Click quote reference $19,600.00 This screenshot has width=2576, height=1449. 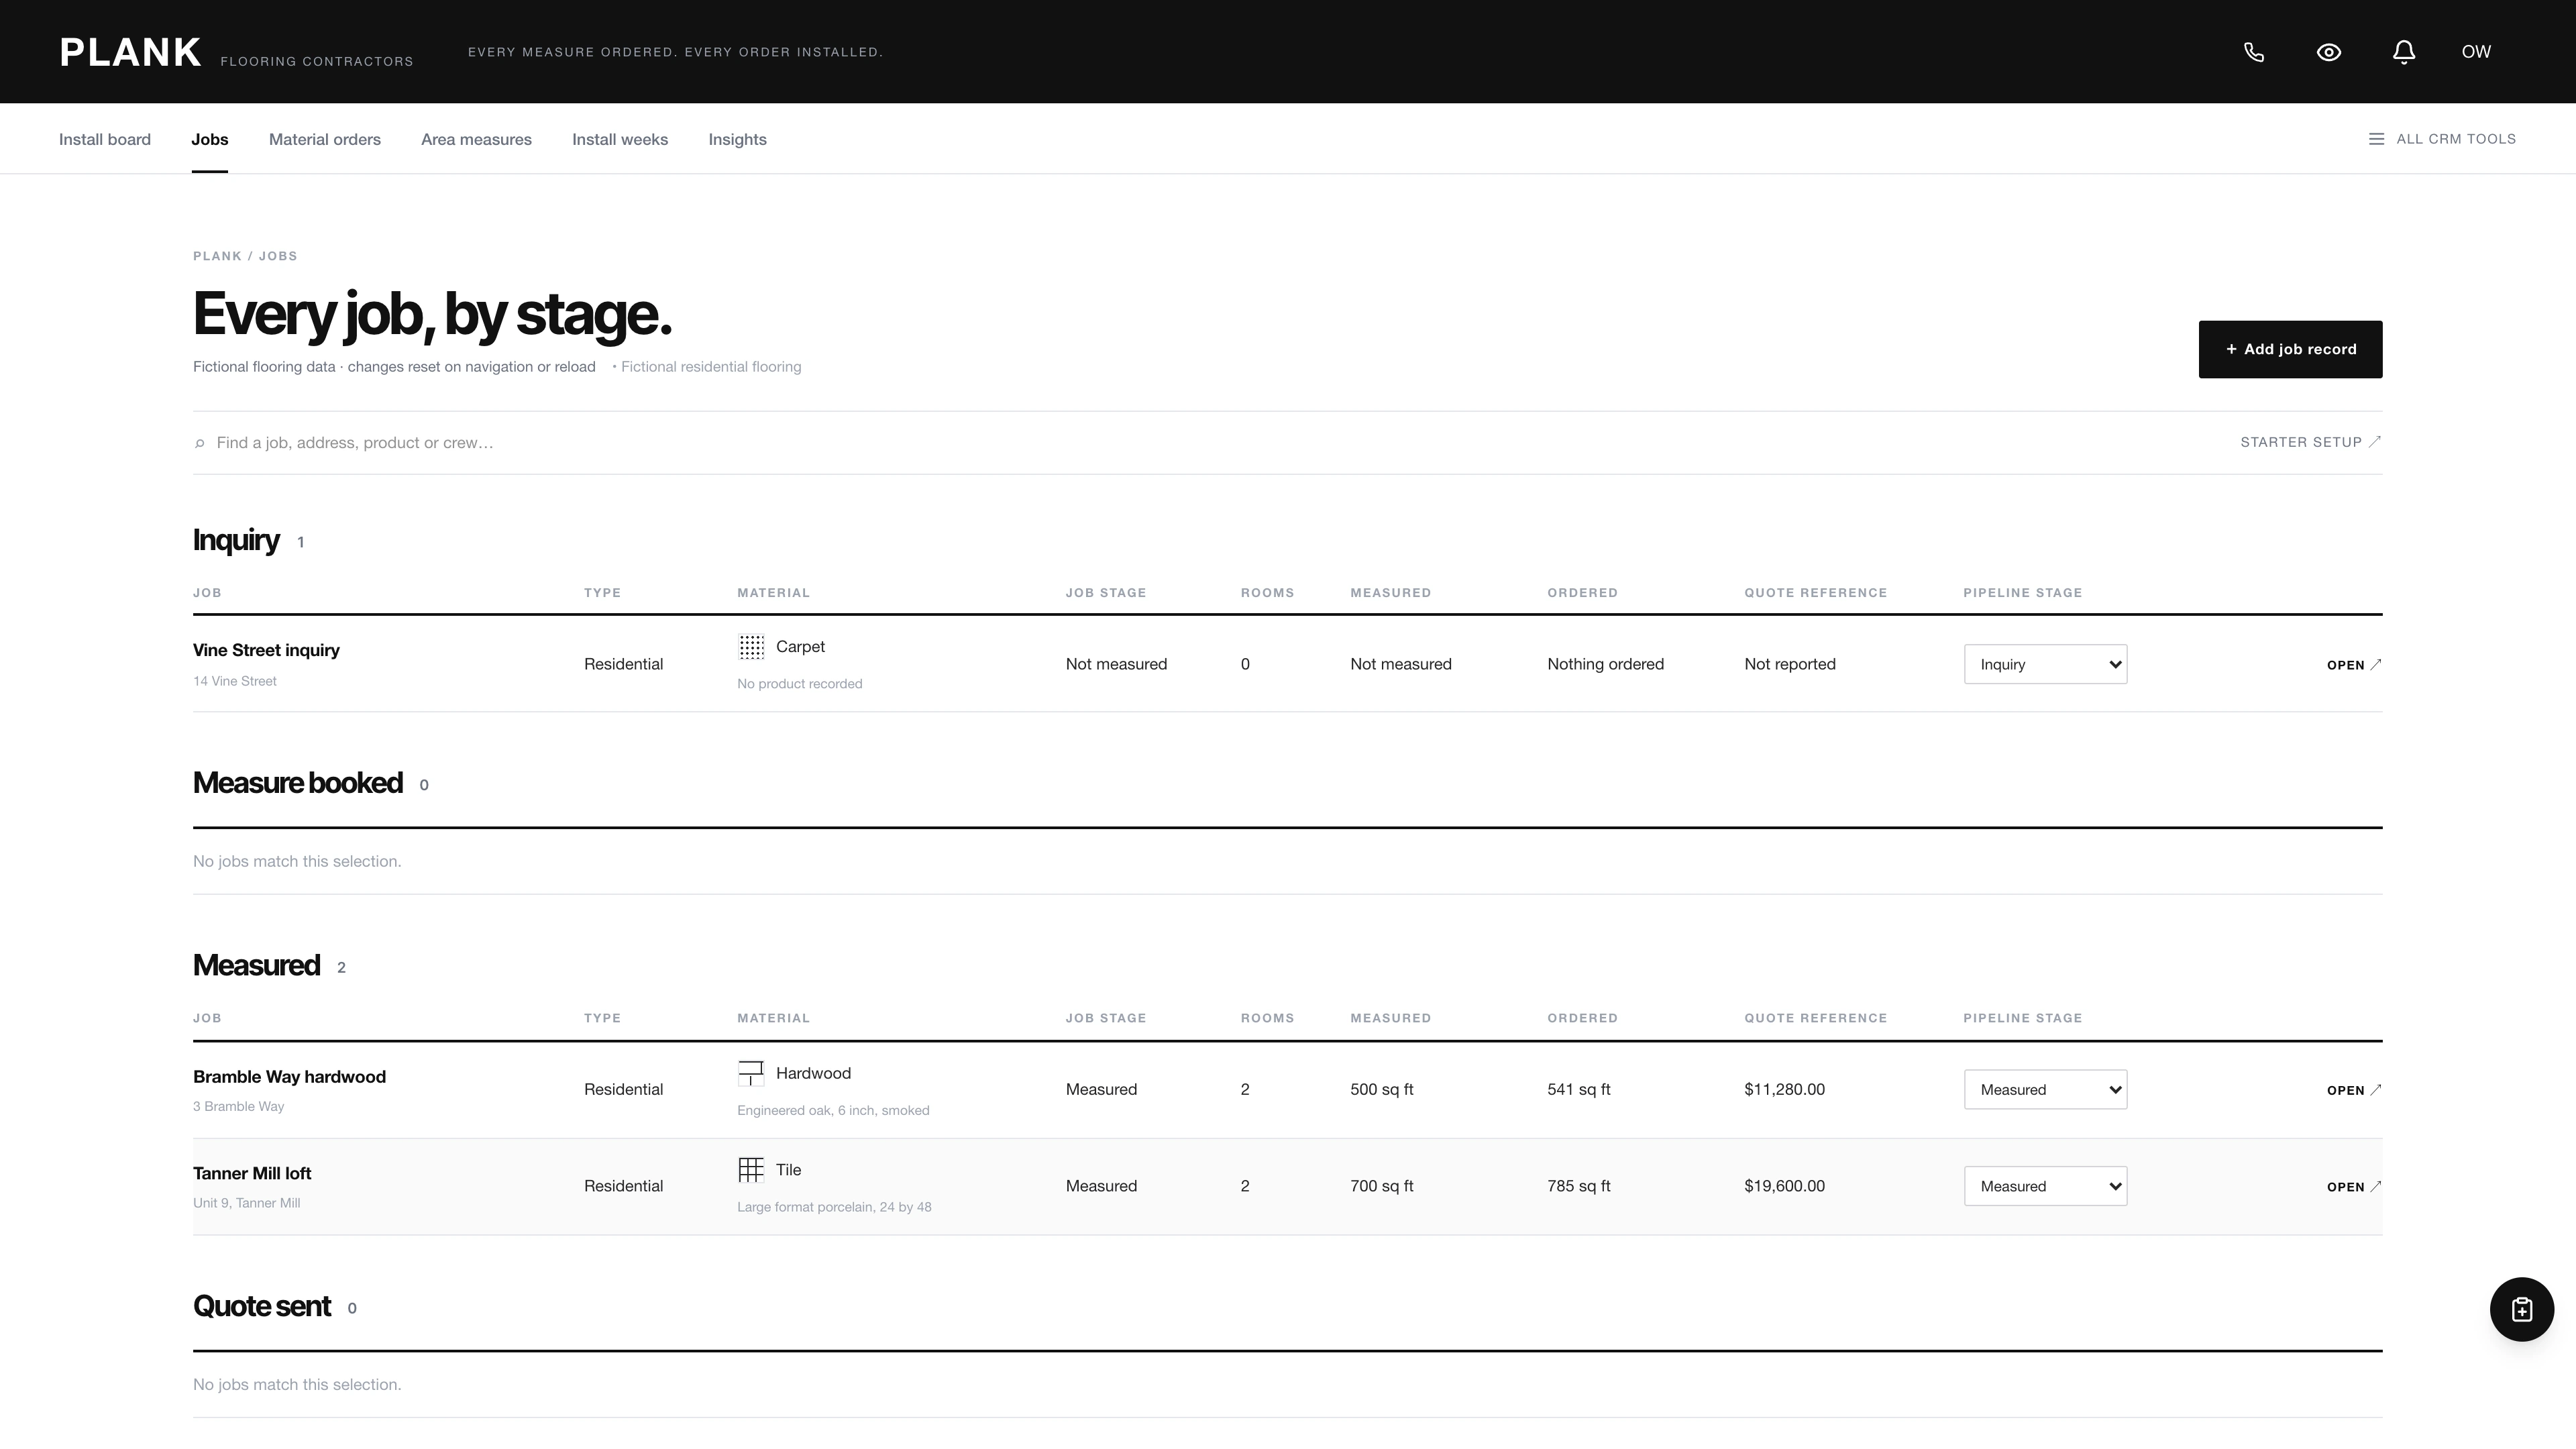pos(1784,1186)
